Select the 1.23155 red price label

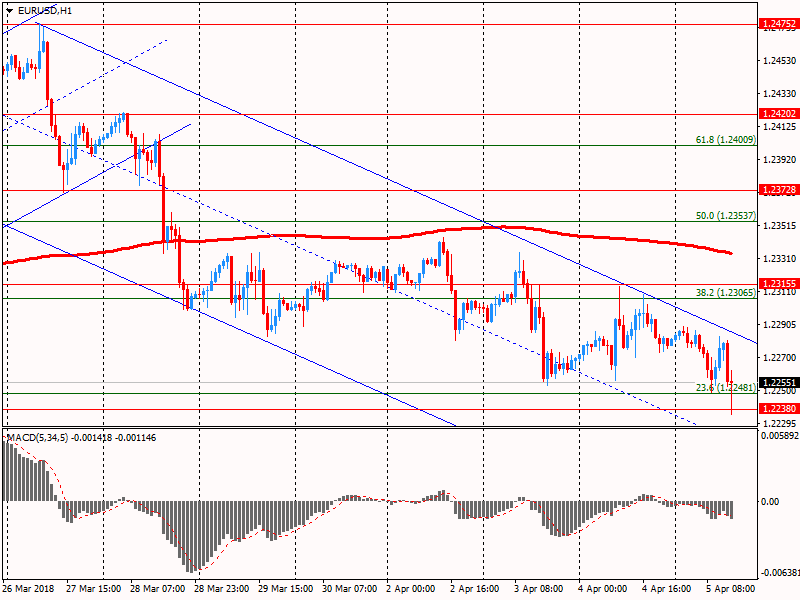779,284
